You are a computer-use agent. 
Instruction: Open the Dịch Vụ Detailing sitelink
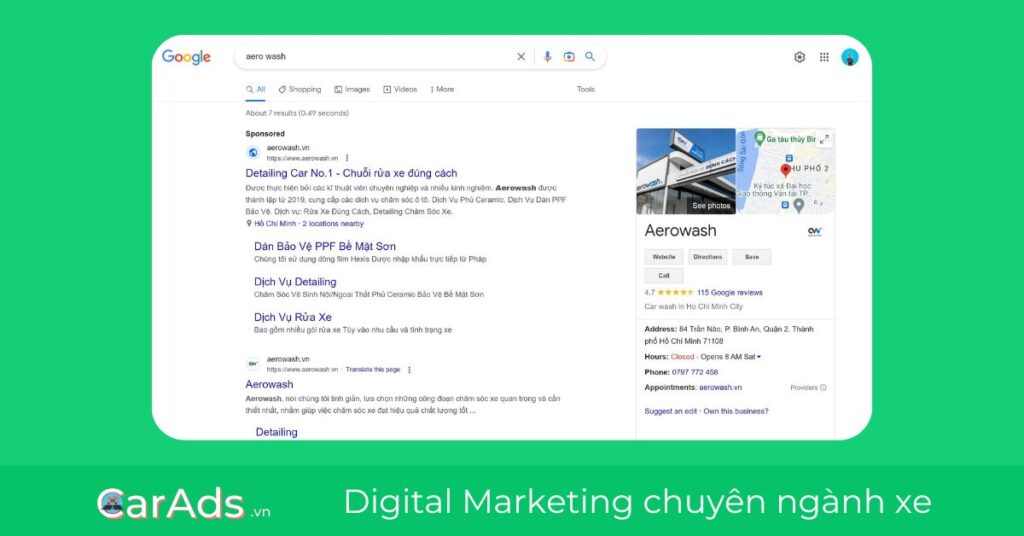[295, 281]
